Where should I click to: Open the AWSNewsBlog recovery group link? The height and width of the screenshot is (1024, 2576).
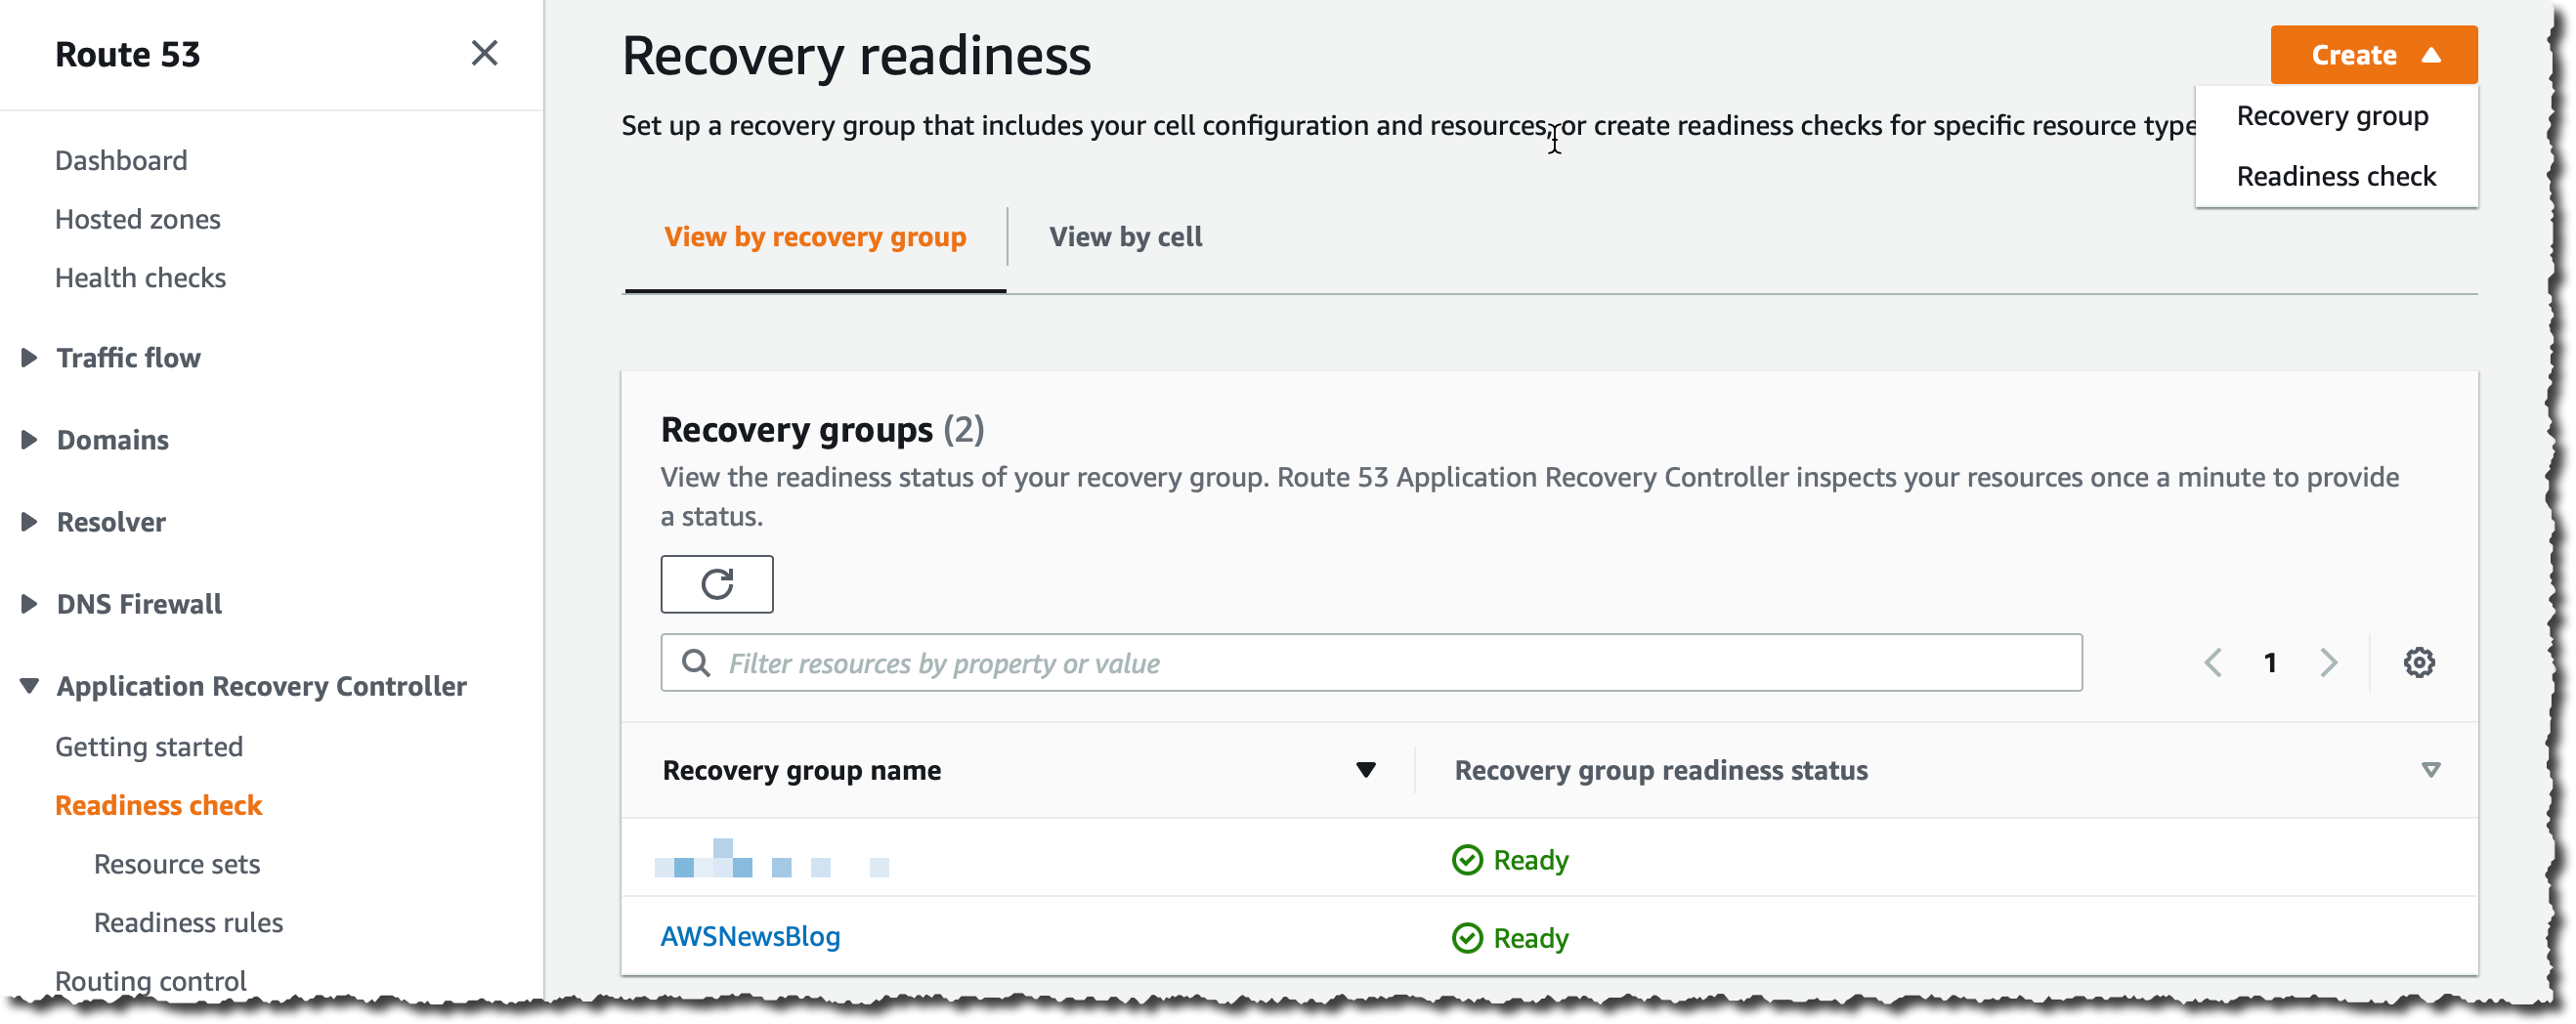tap(750, 936)
